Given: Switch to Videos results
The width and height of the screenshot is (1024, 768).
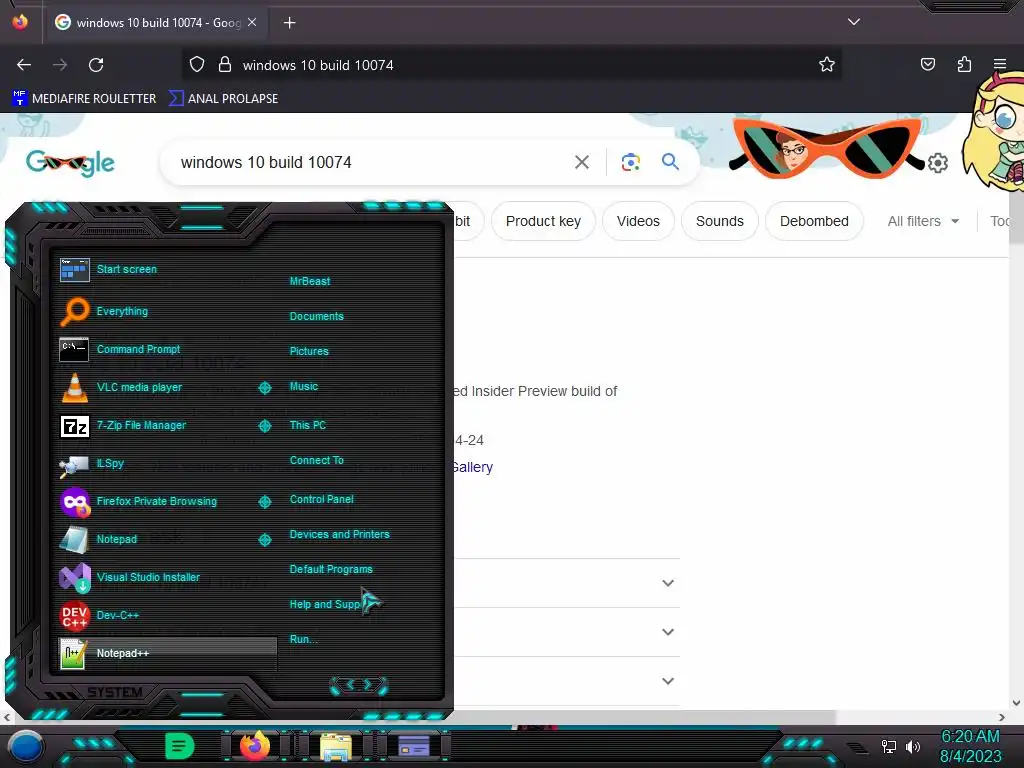Looking at the screenshot, I should [638, 221].
